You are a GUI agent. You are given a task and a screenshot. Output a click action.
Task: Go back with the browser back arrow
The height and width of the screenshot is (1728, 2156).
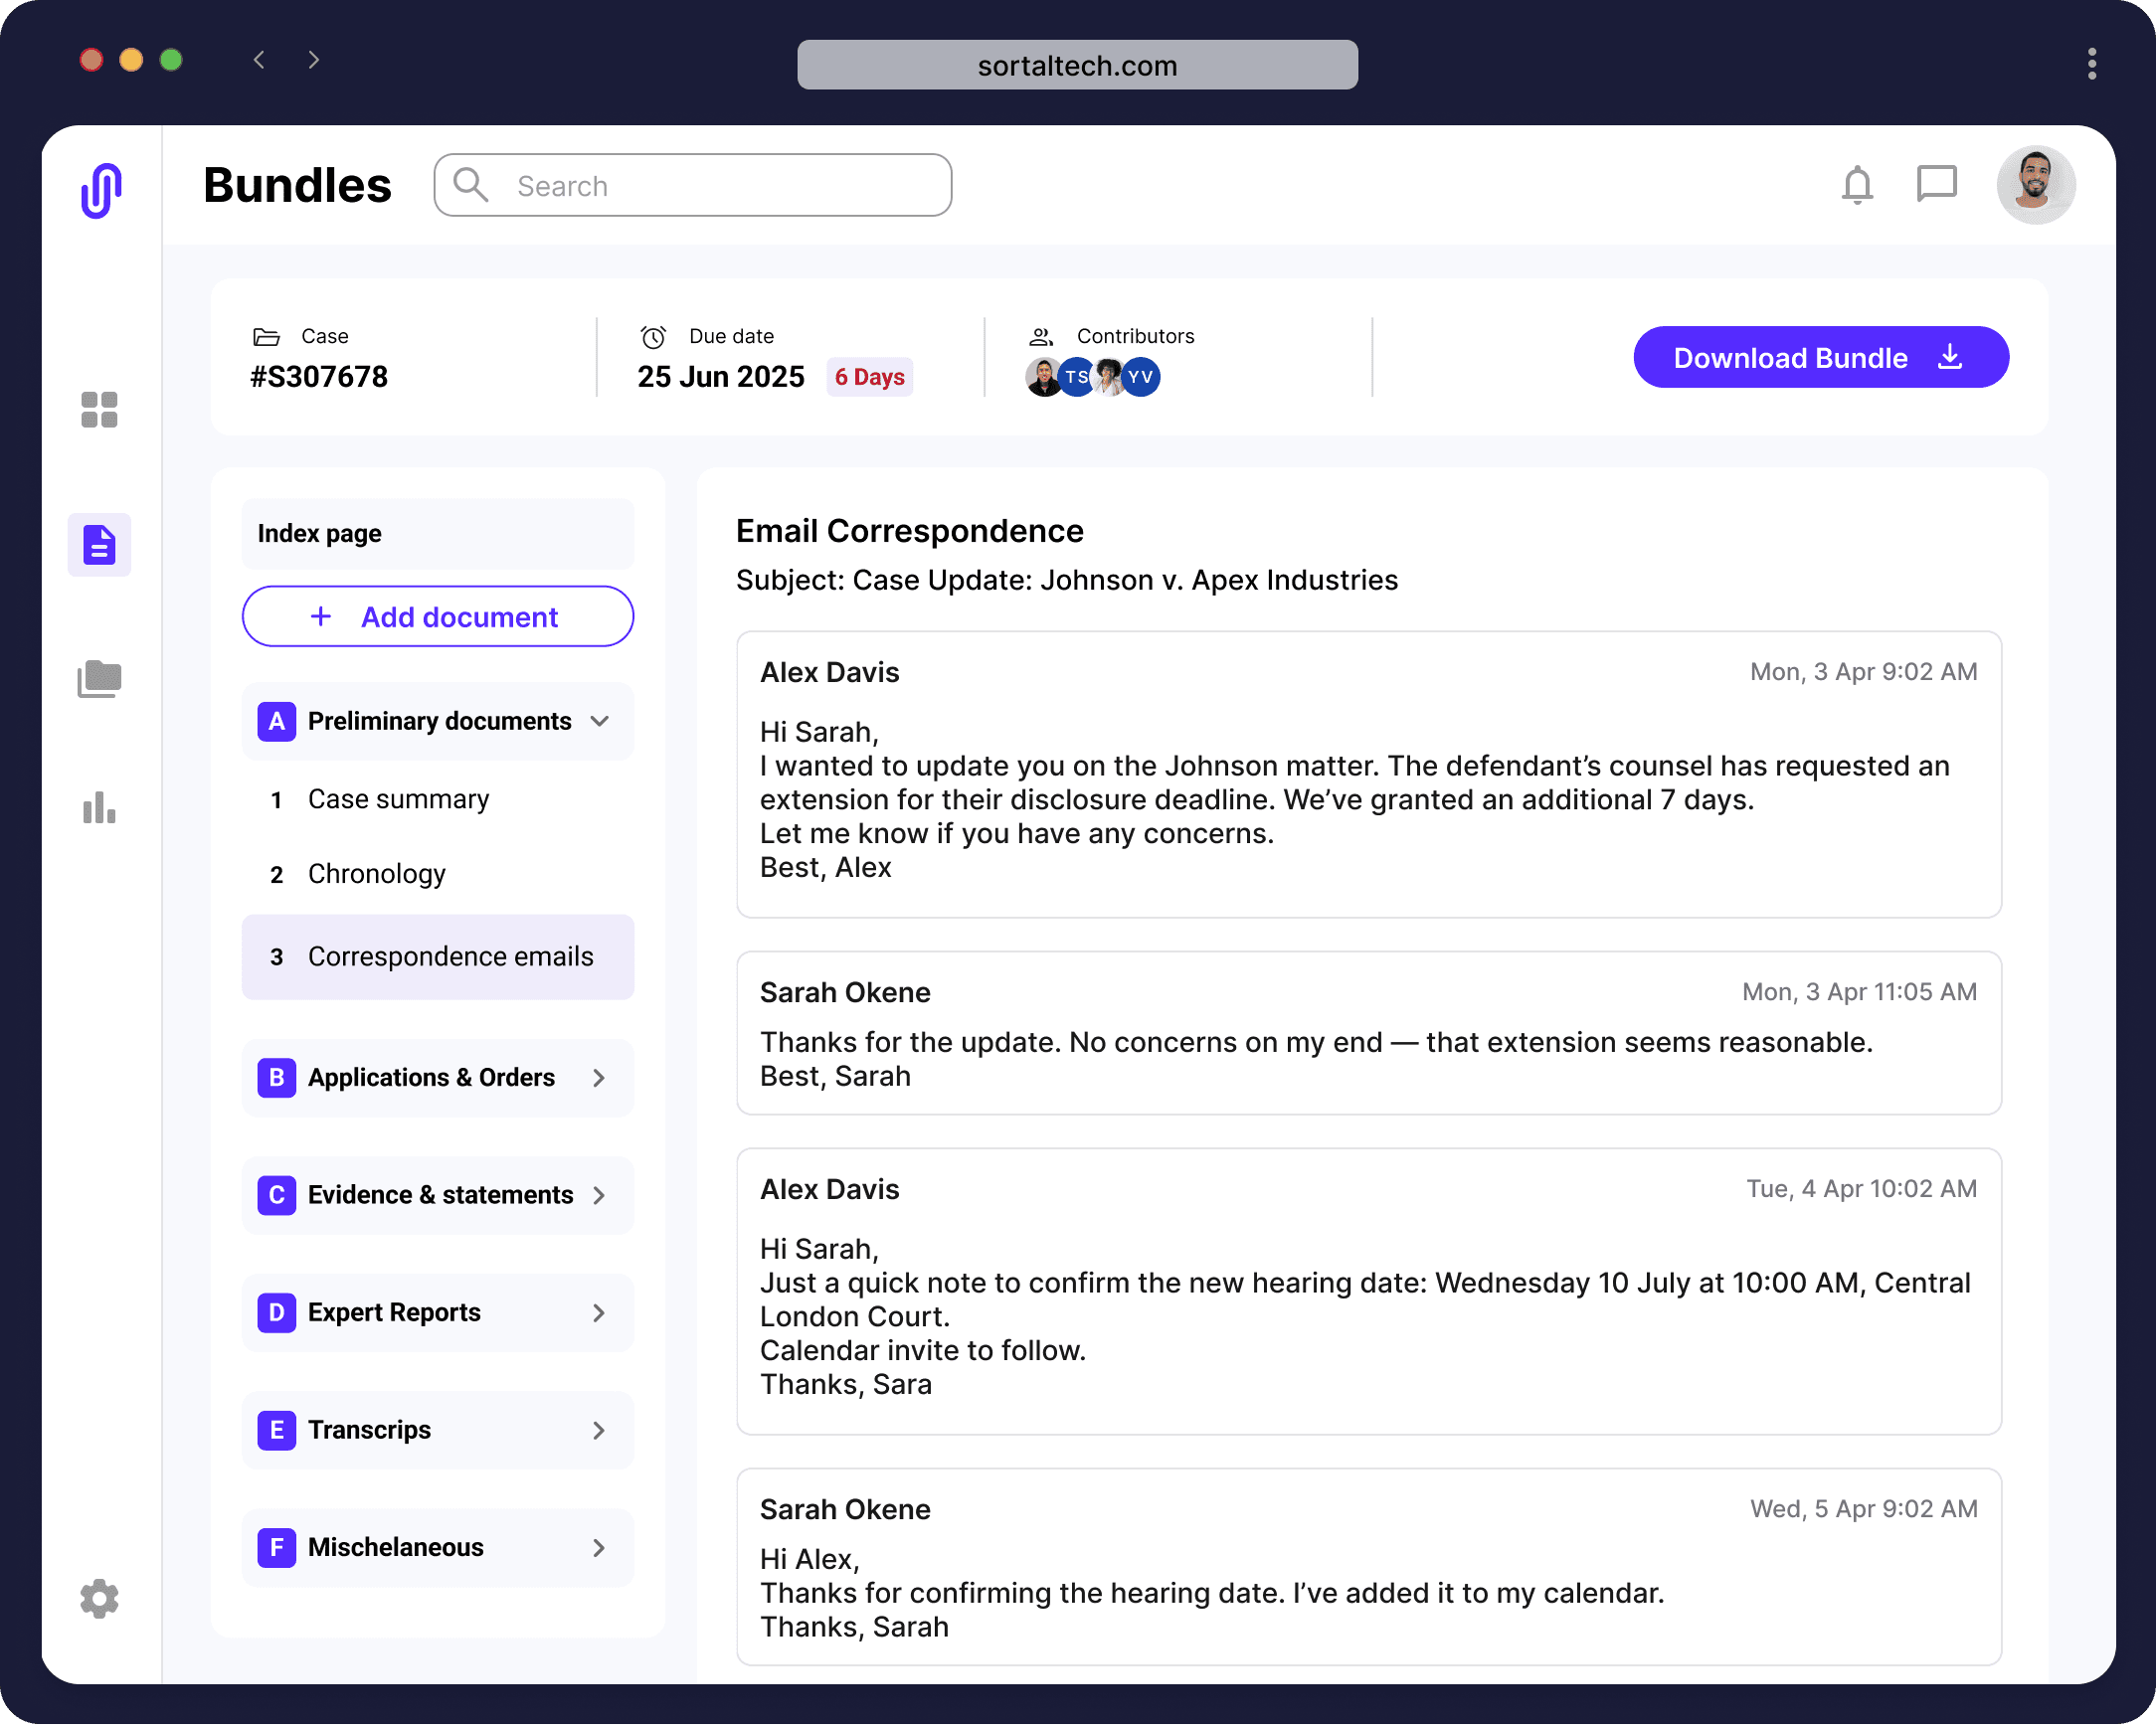click(x=259, y=60)
